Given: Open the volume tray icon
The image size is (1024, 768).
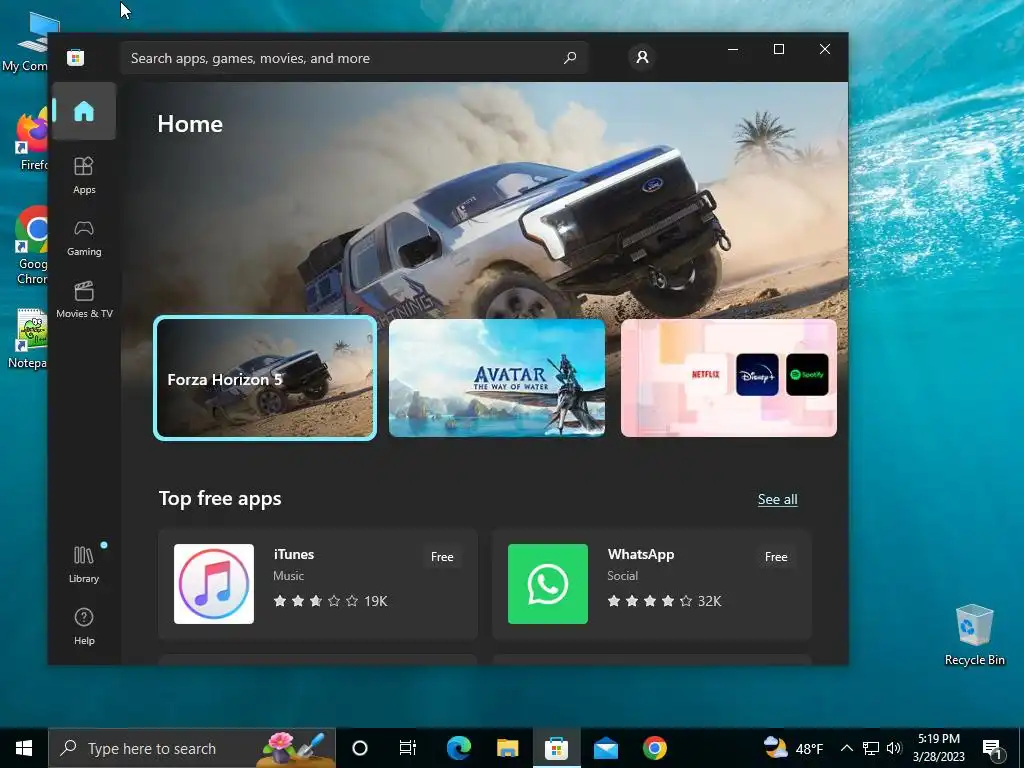Looking at the screenshot, I should [x=894, y=748].
